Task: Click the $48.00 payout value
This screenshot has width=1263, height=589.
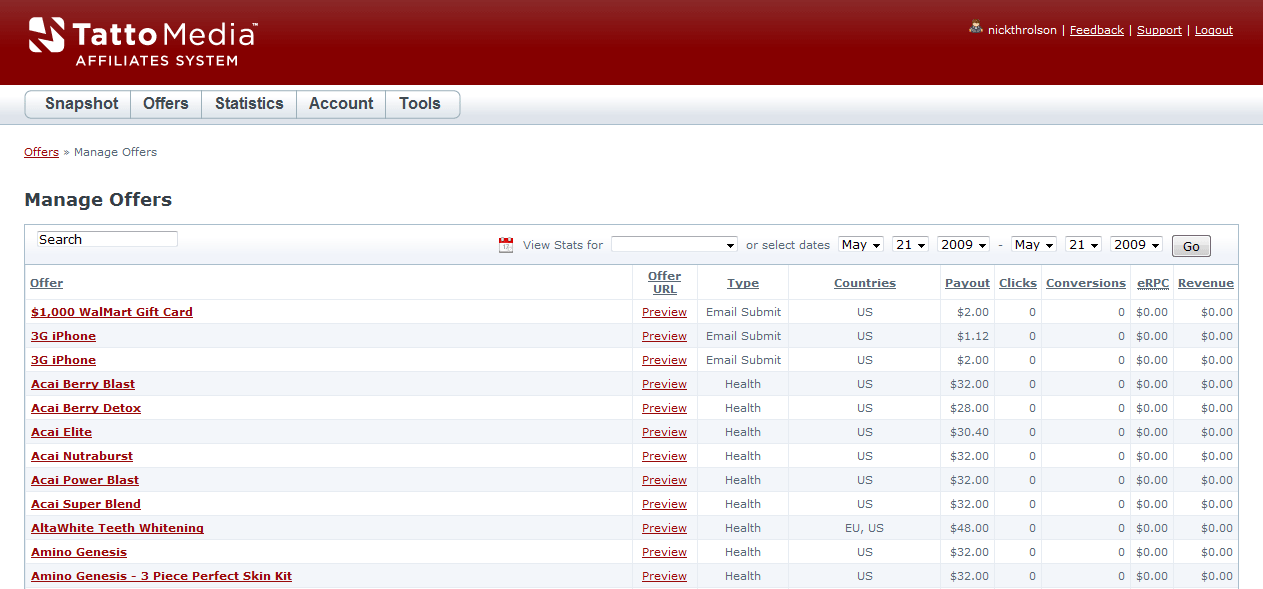Action: [x=969, y=528]
